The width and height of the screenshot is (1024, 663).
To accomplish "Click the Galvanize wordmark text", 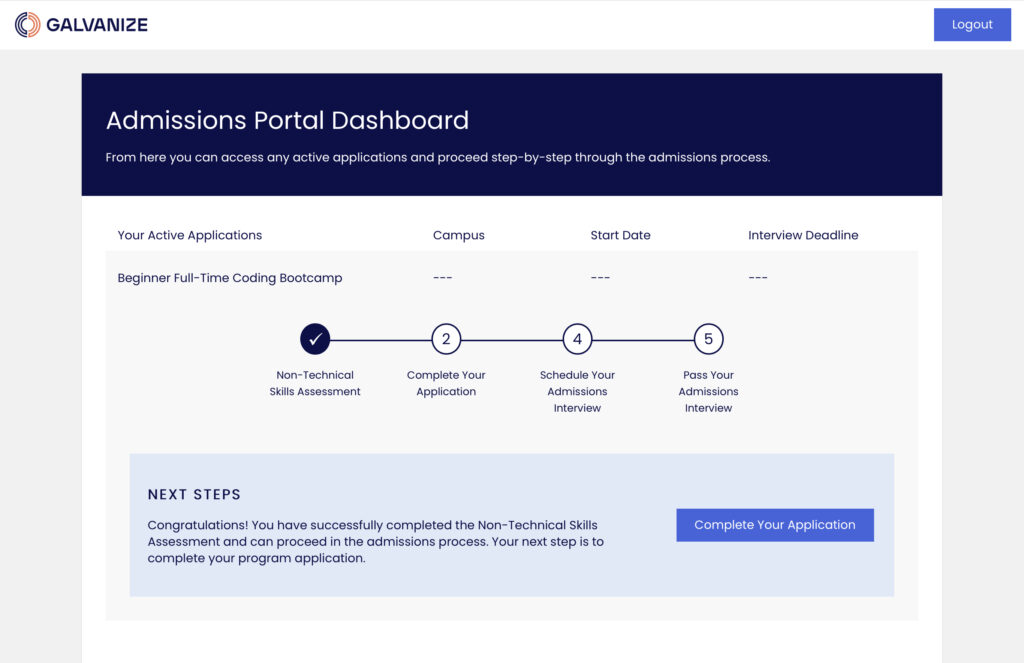I will pyautogui.click(x=97, y=25).
